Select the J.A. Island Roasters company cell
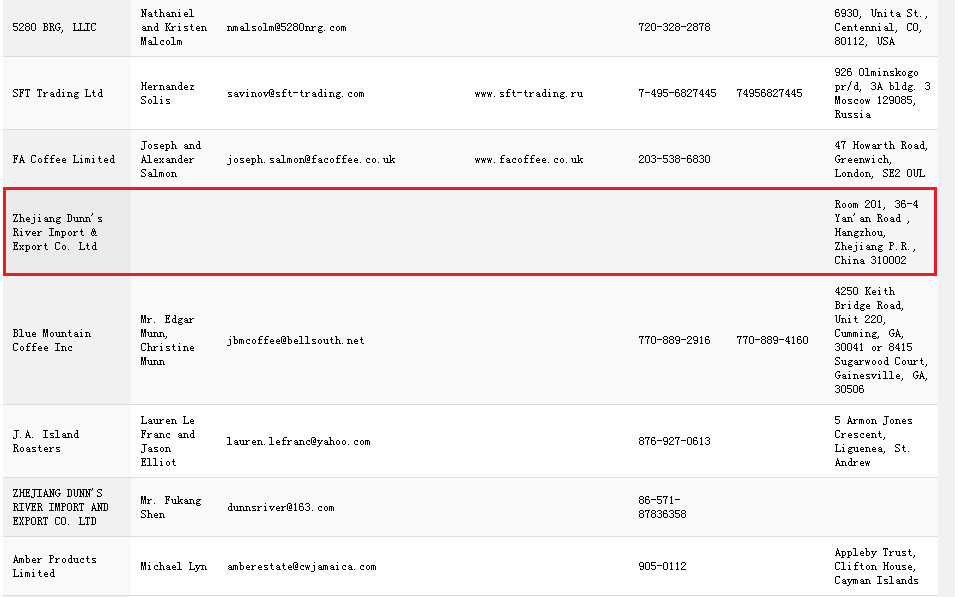The height and width of the screenshot is (597, 958). tap(45, 442)
